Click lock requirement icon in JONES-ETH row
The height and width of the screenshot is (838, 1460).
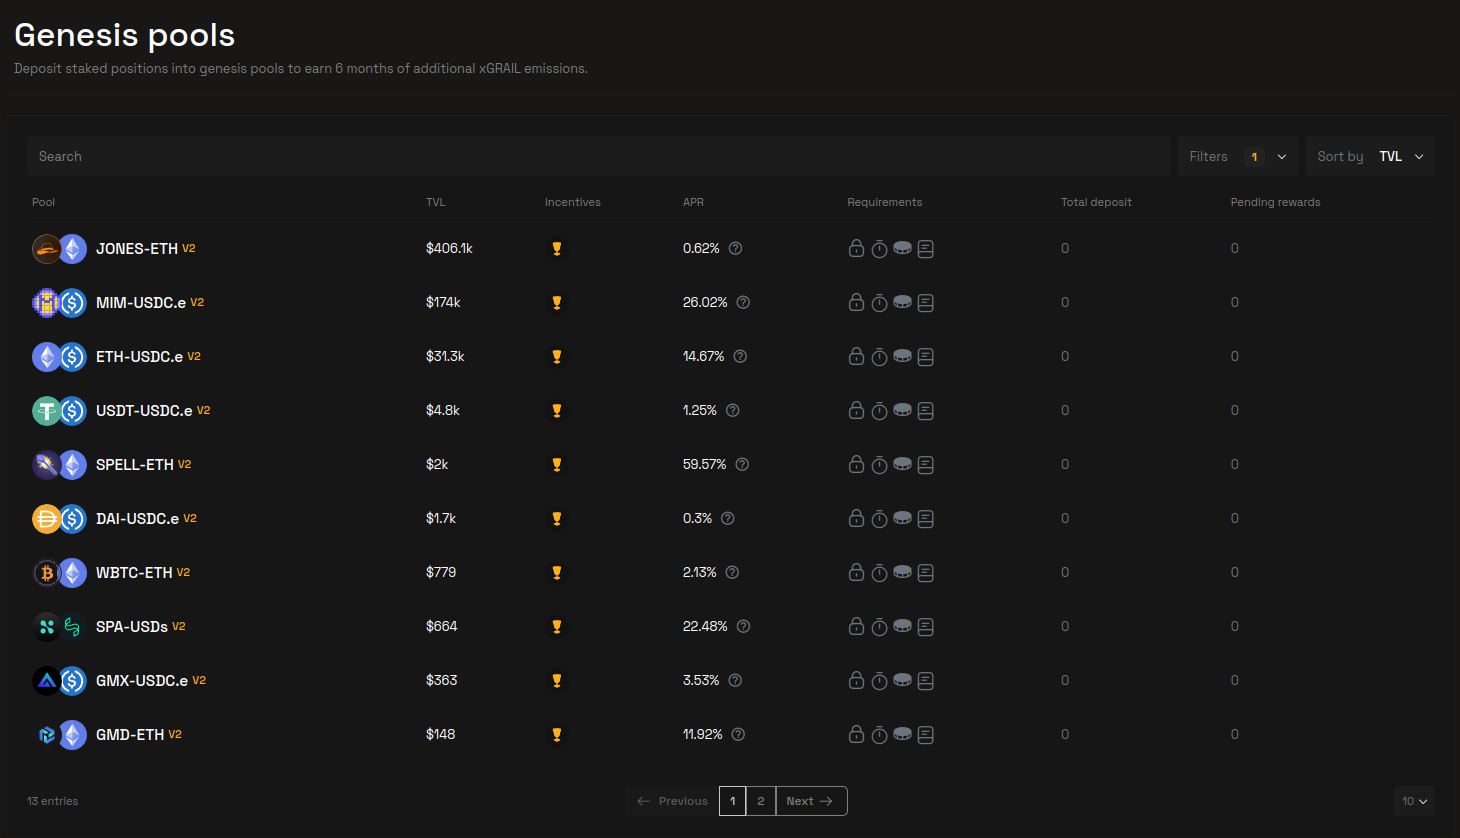pos(856,248)
